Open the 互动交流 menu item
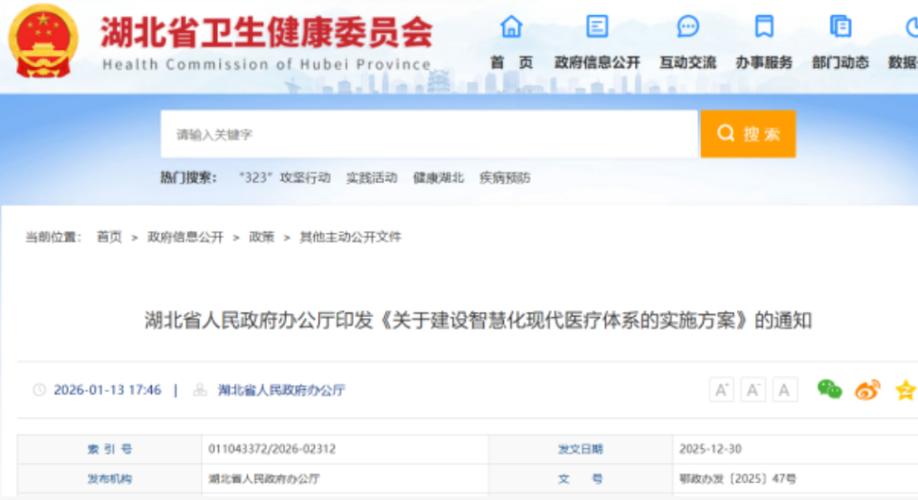Screen dimensions: 918x500 (688, 62)
